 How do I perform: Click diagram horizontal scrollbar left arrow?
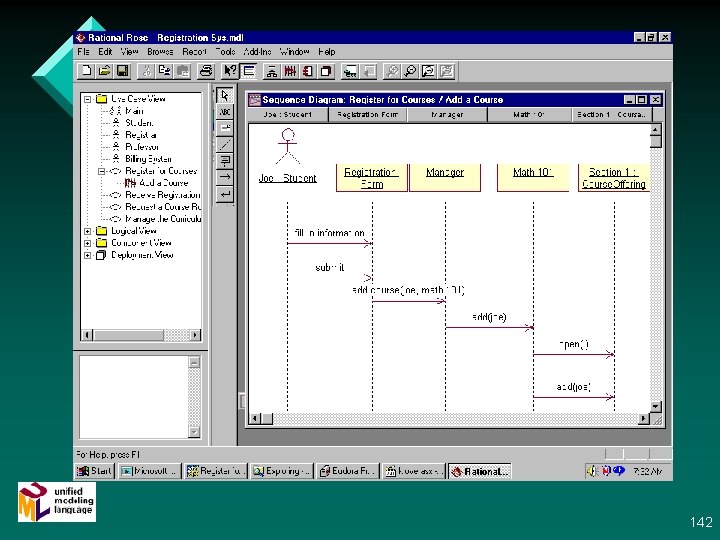click(255, 418)
